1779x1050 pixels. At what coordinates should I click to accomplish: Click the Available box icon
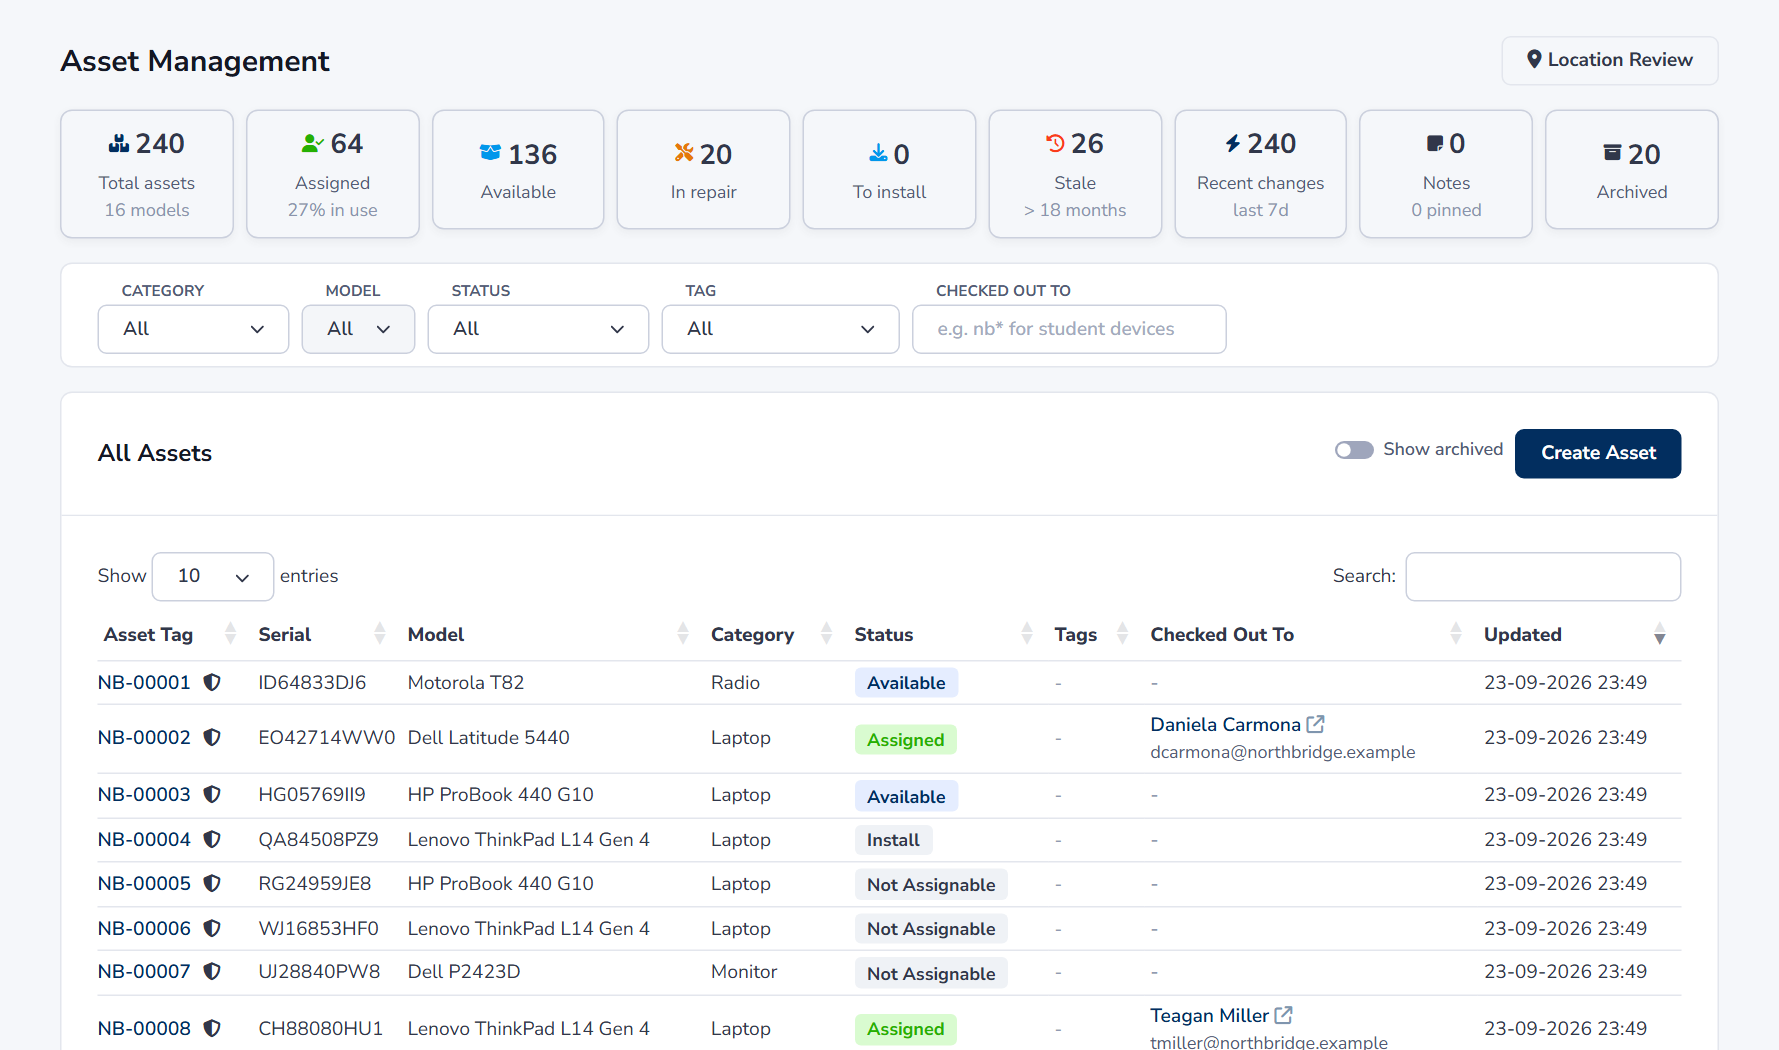point(490,154)
